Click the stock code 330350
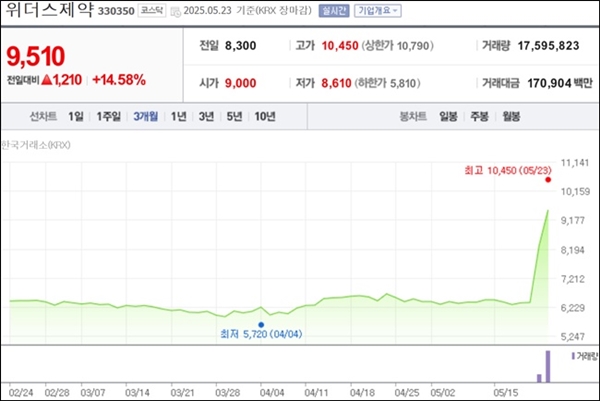600x401 pixels. (x=116, y=11)
